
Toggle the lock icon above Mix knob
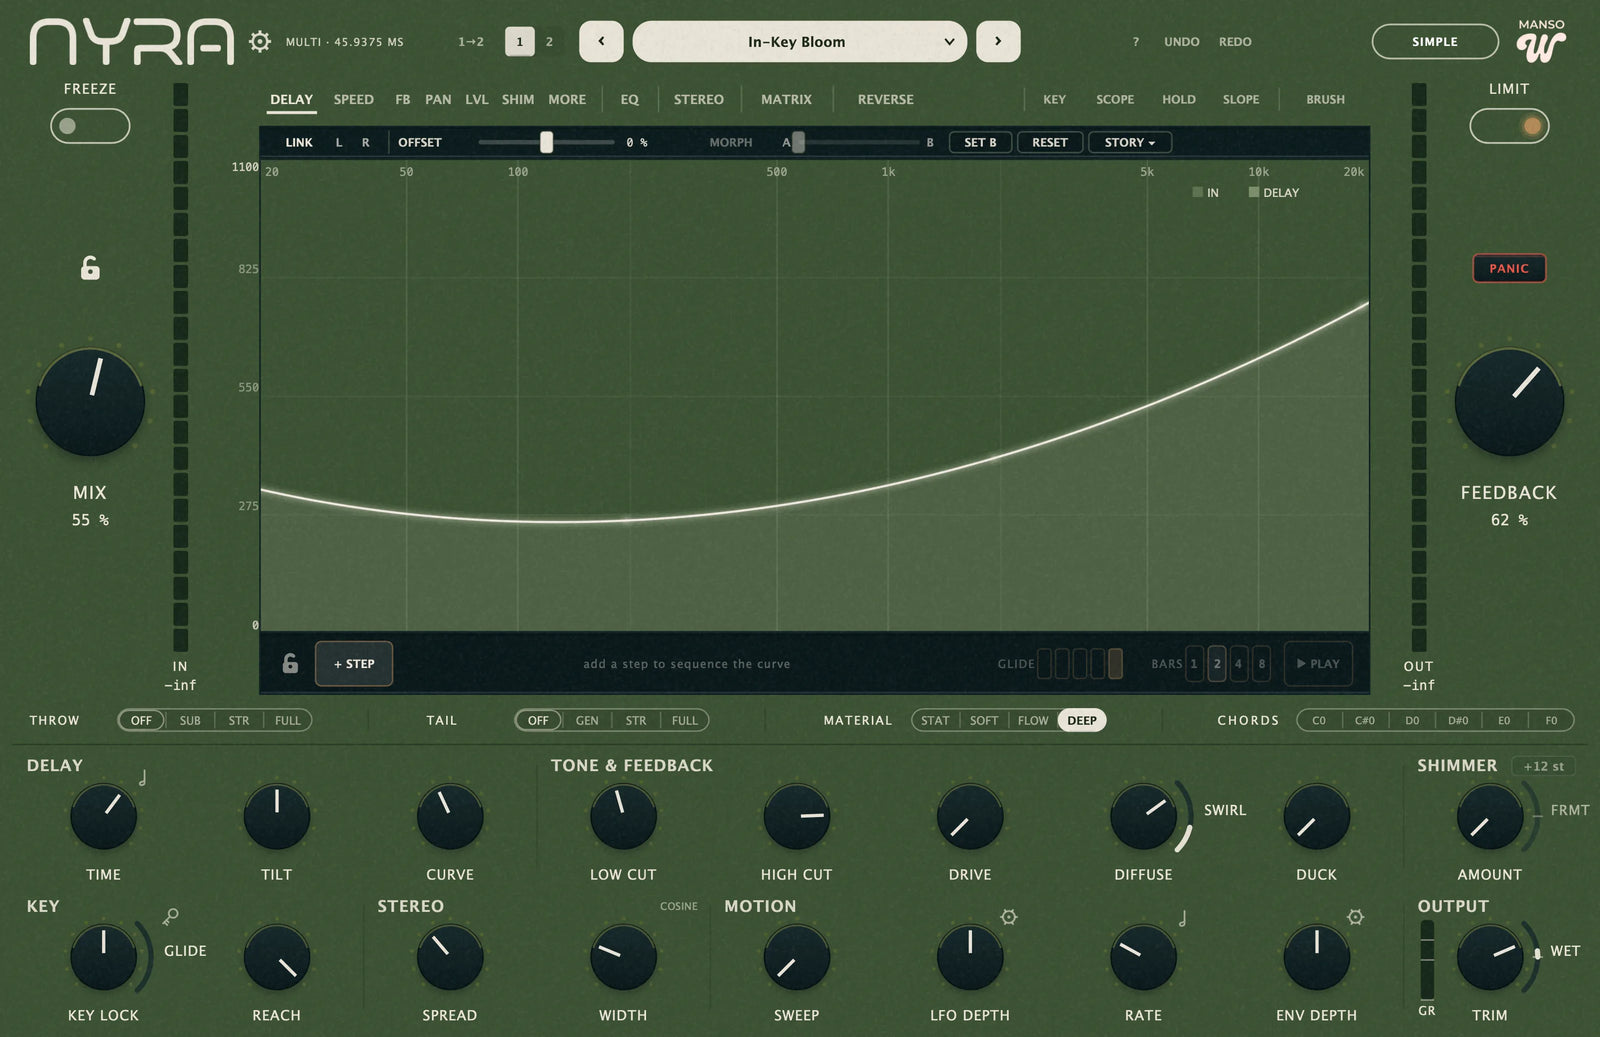pos(90,268)
